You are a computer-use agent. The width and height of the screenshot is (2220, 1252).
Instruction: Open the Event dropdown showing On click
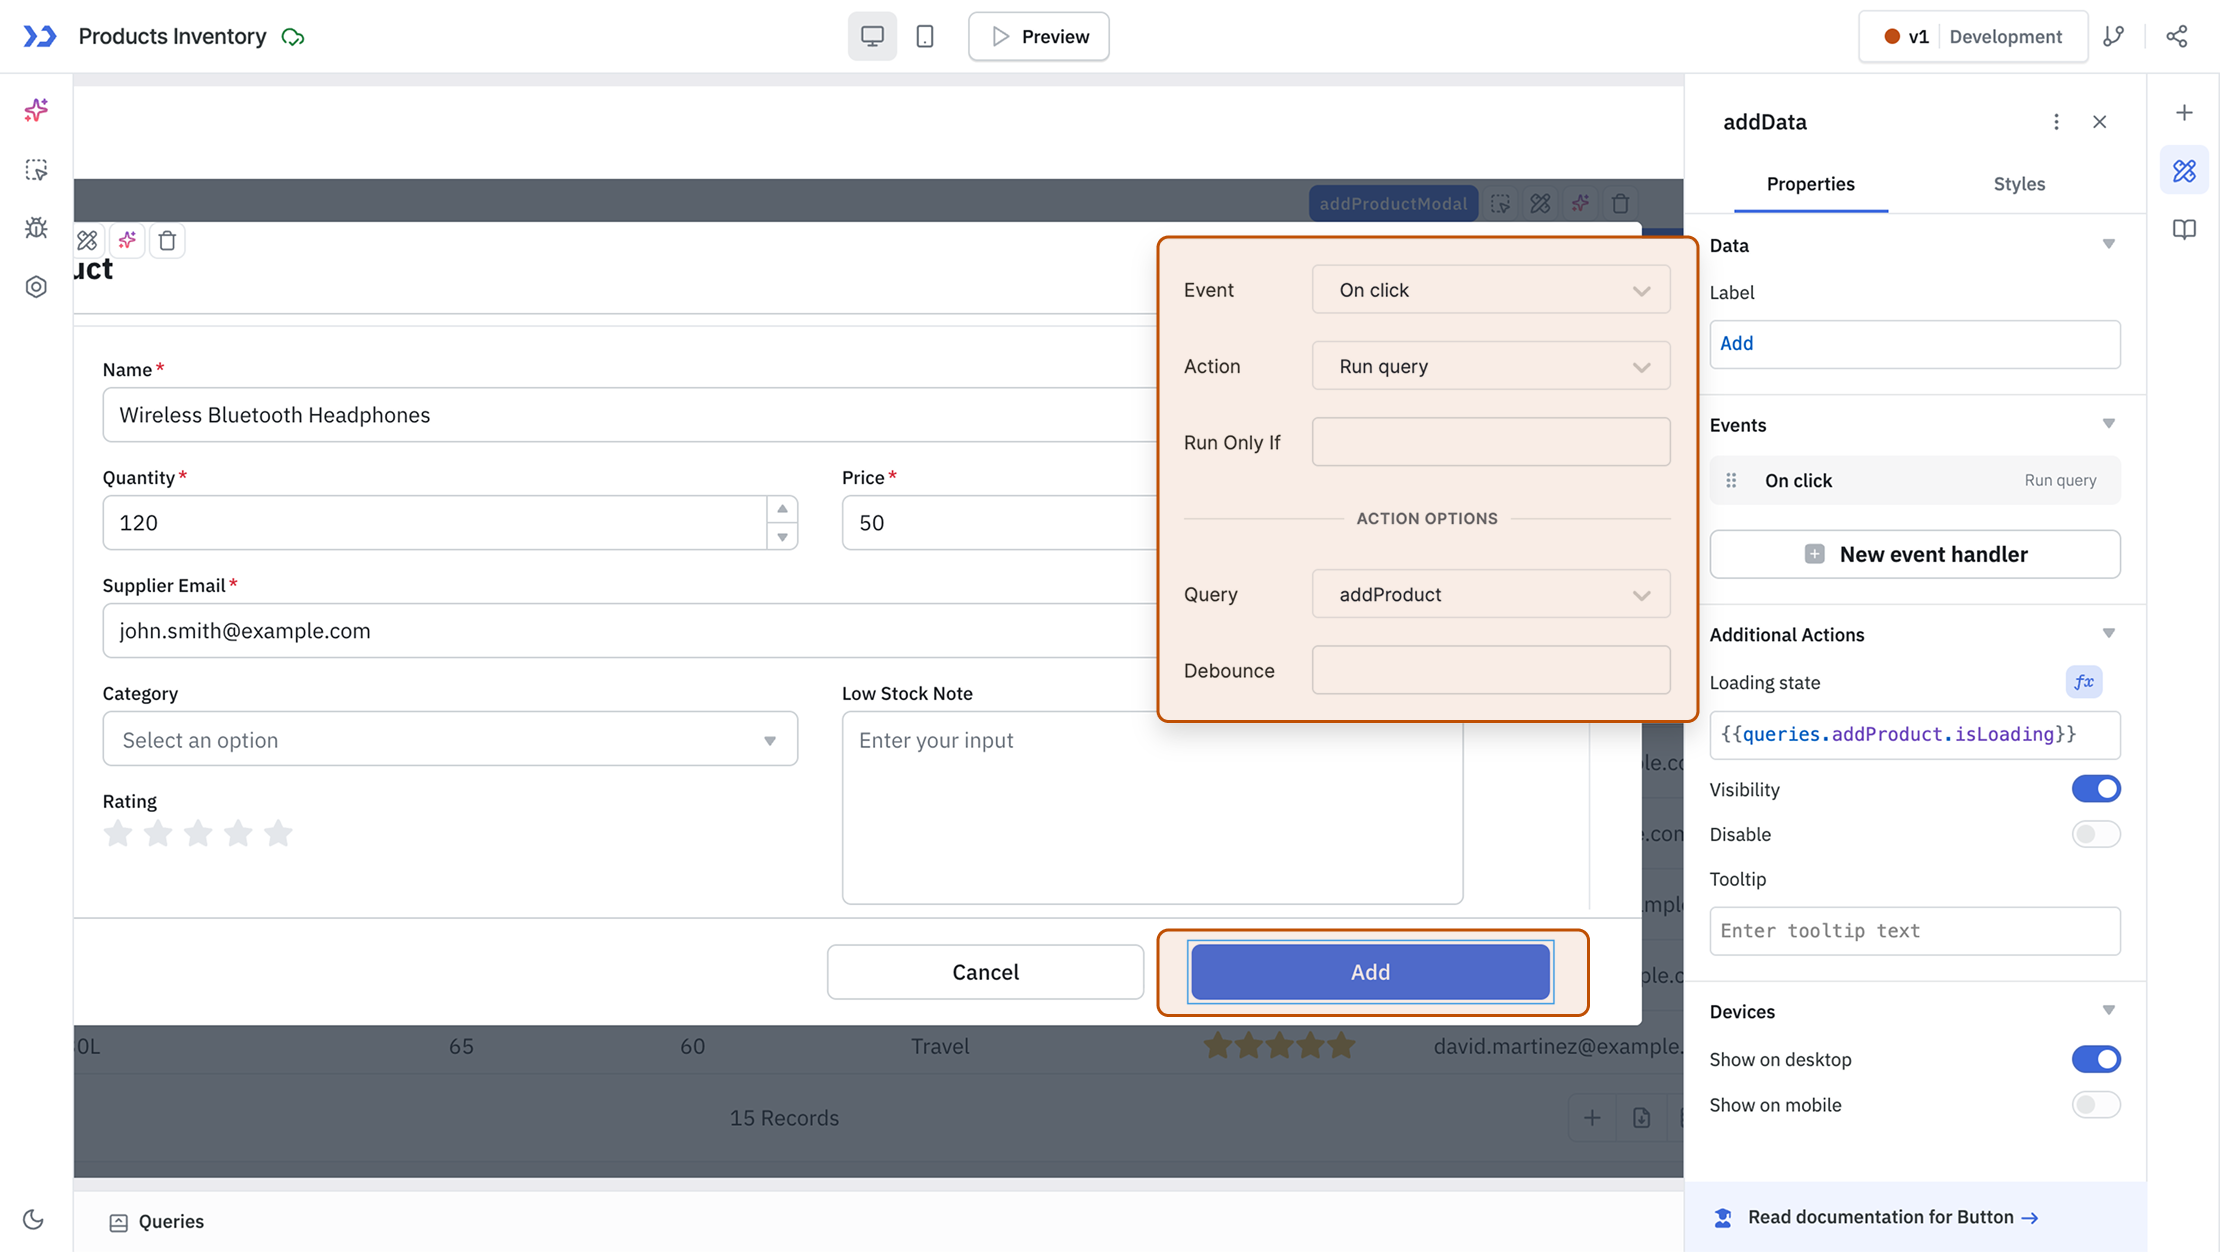tap(1490, 290)
